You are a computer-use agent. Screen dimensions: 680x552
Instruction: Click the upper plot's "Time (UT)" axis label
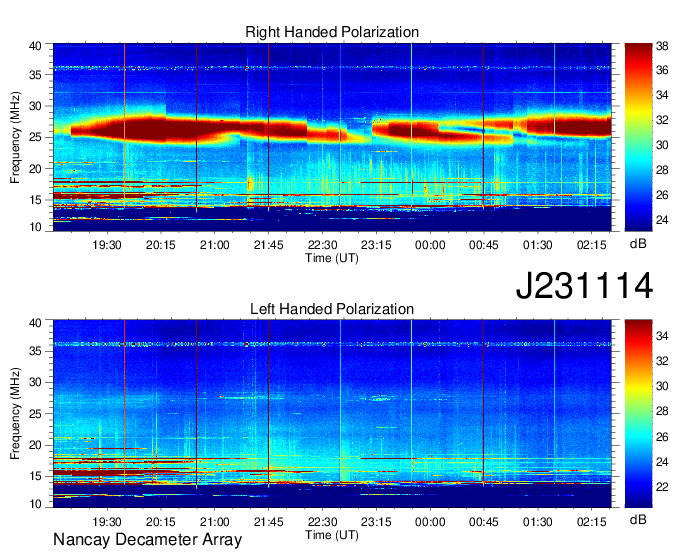pos(332,258)
